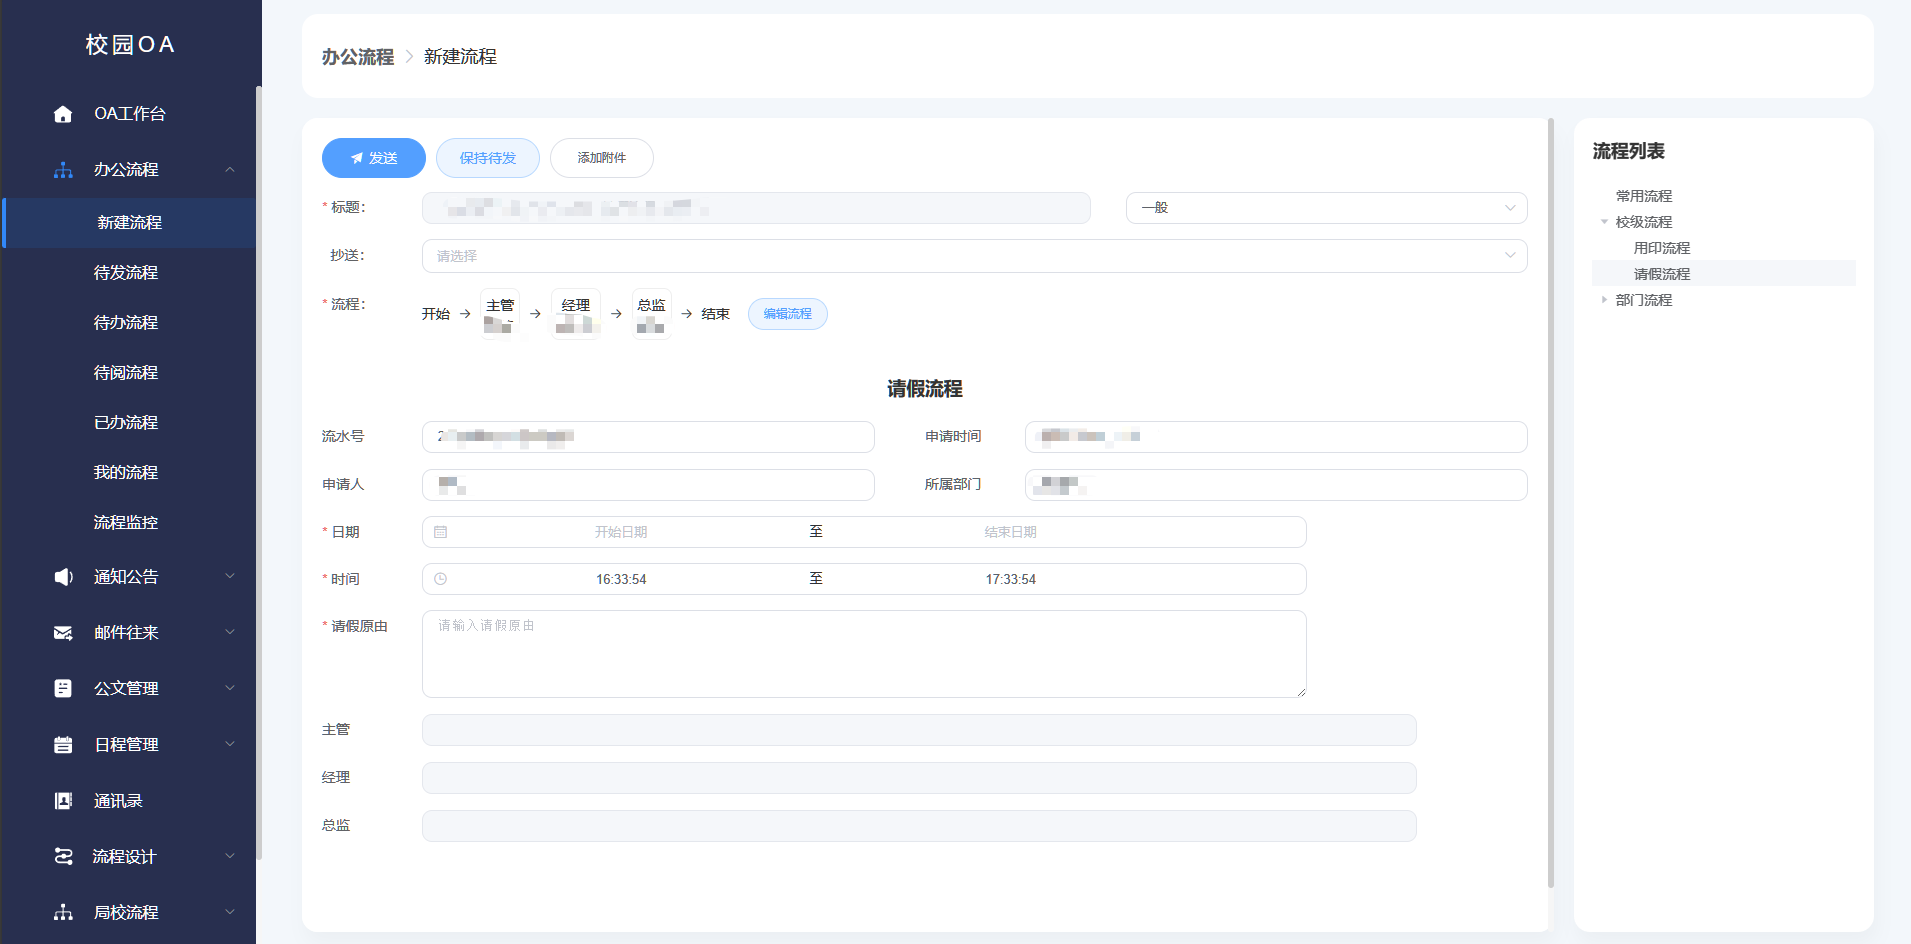This screenshot has width=1911, height=944.
Task: Collapse the 校级流程 tree arrow
Action: [x=1604, y=222]
